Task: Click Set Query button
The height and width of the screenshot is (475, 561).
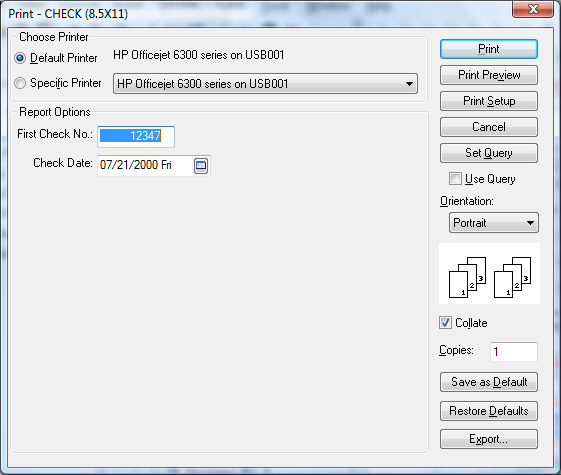Action: pos(489,153)
